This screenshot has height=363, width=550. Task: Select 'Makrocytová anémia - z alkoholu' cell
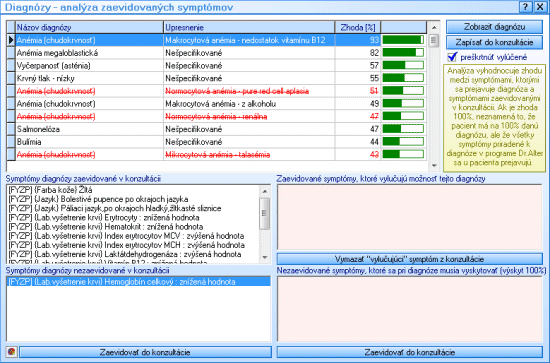pyautogui.click(x=249, y=104)
